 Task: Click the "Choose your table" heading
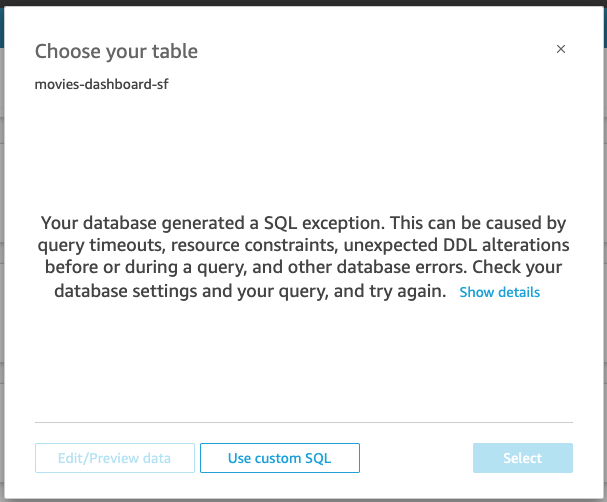pyautogui.click(x=116, y=51)
